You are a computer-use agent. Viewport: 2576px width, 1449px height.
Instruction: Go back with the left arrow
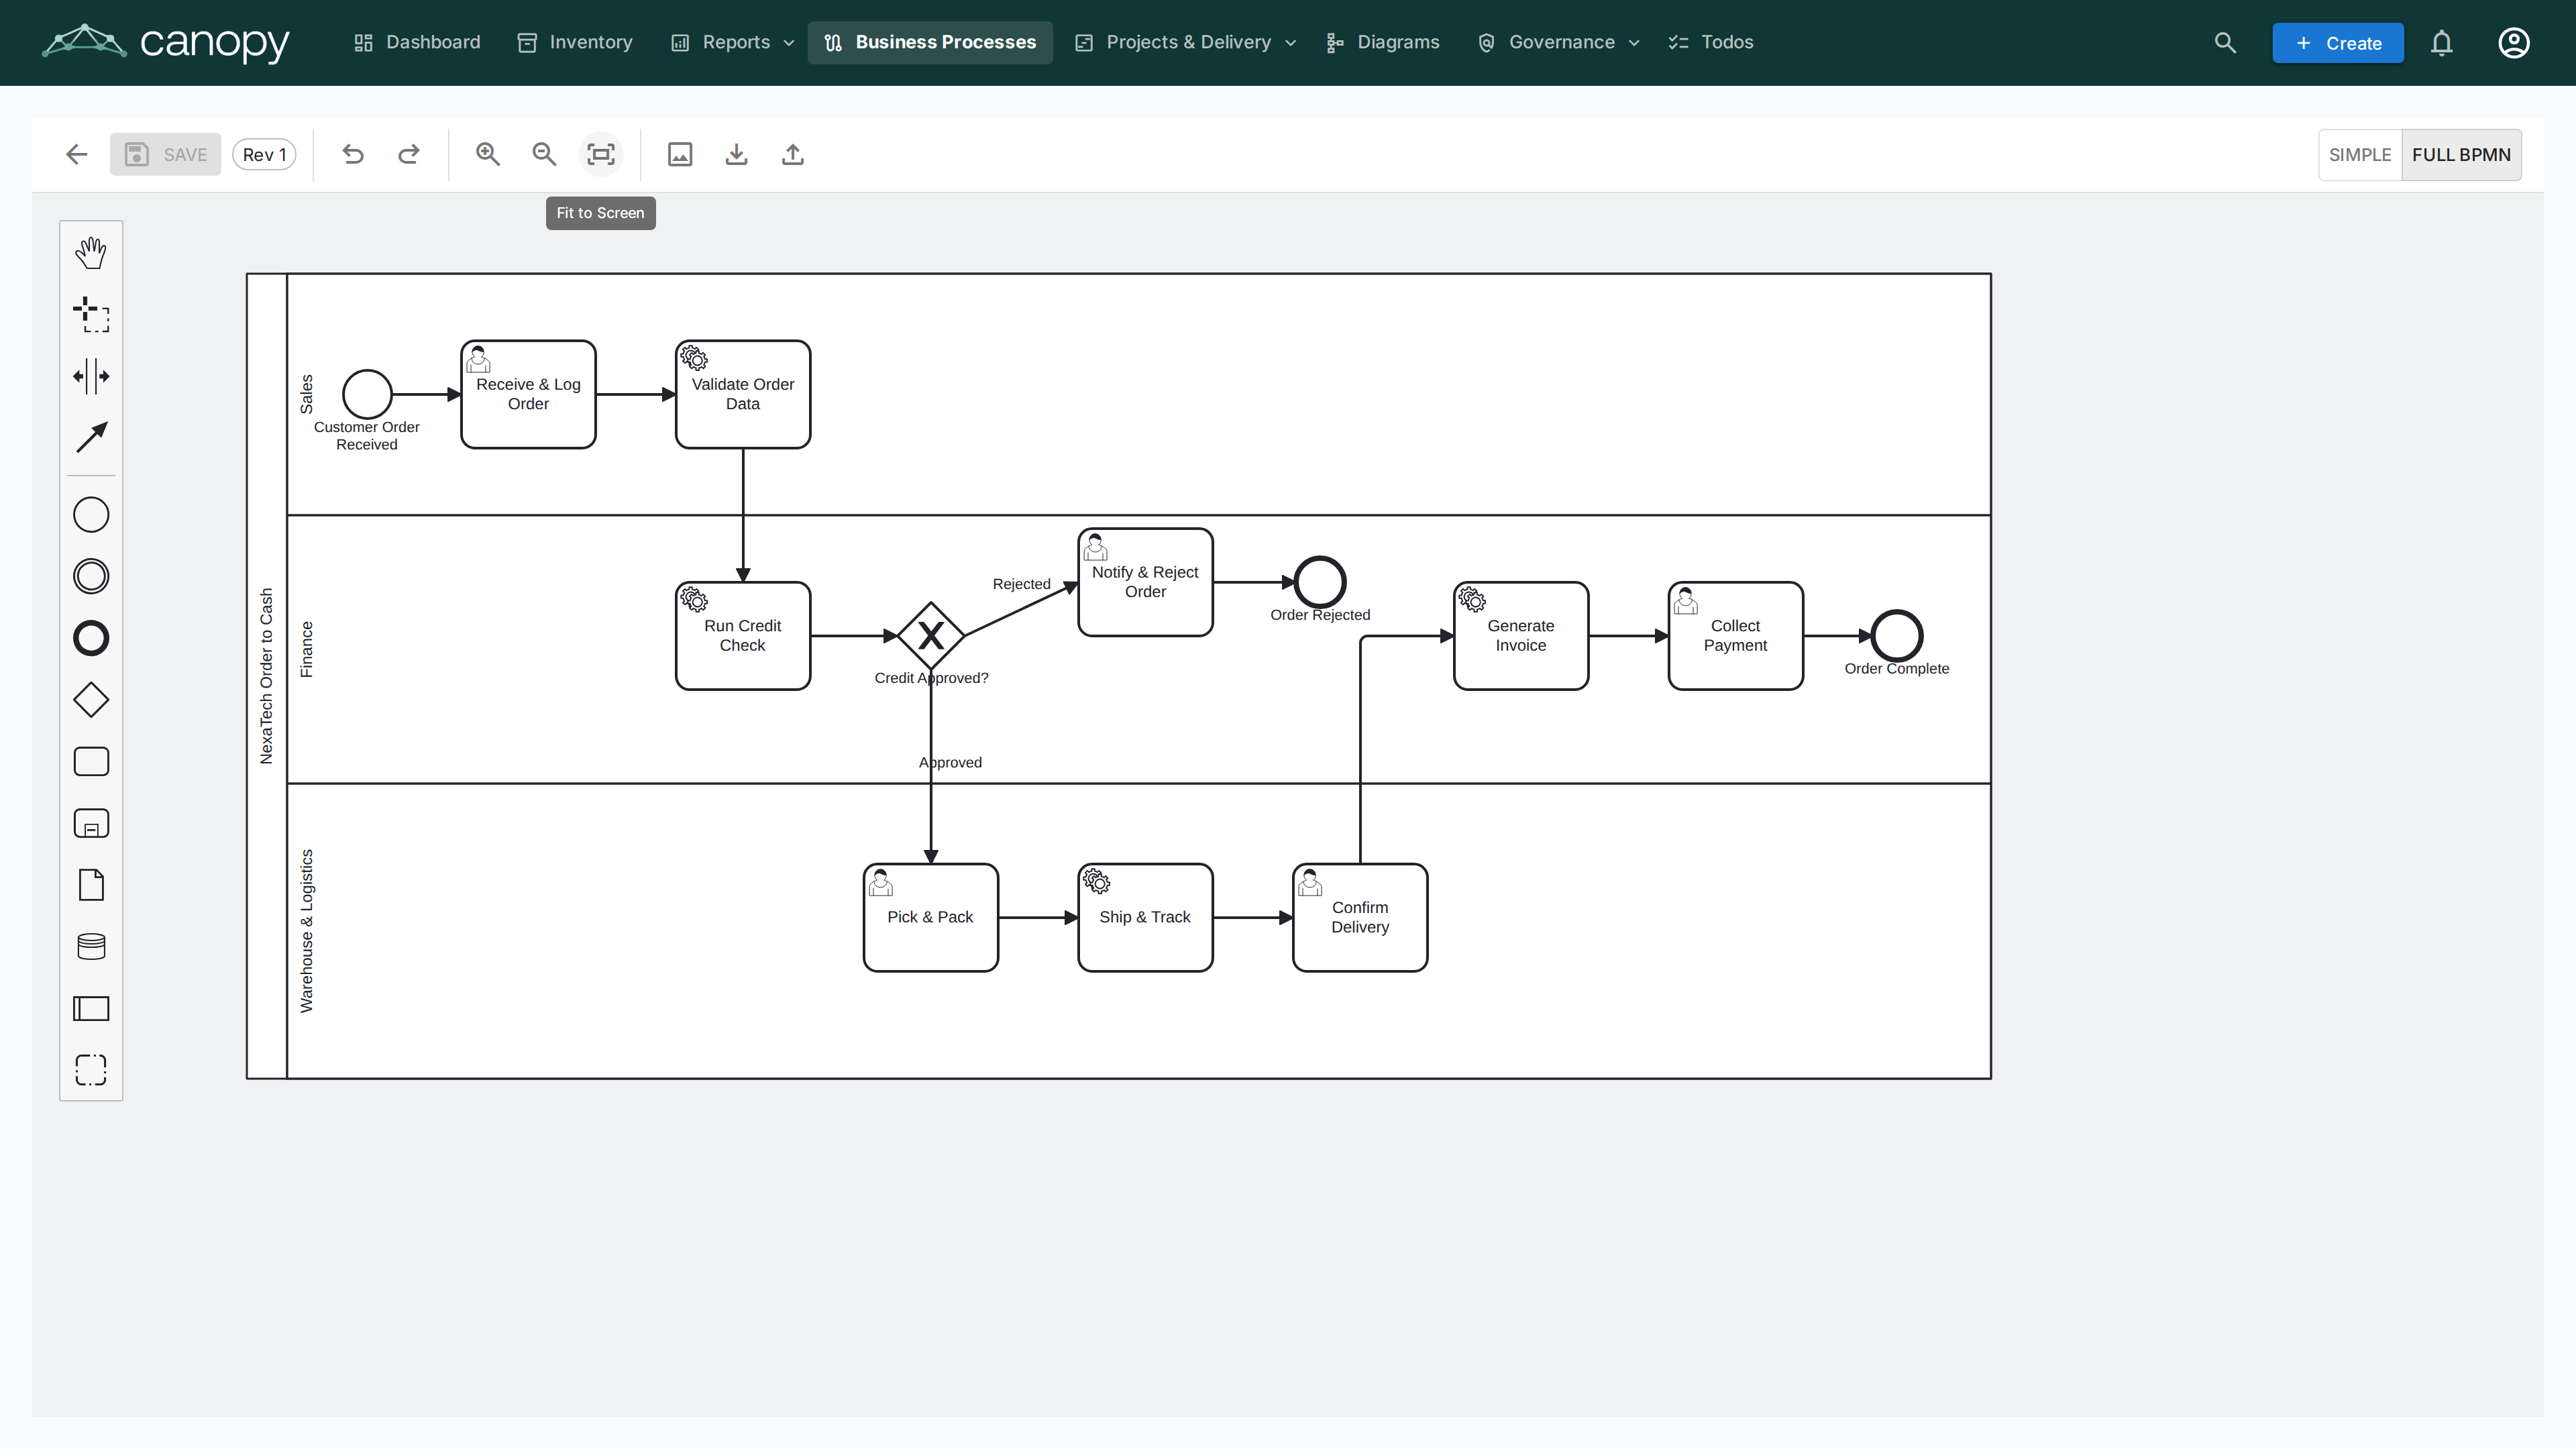(x=77, y=155)
